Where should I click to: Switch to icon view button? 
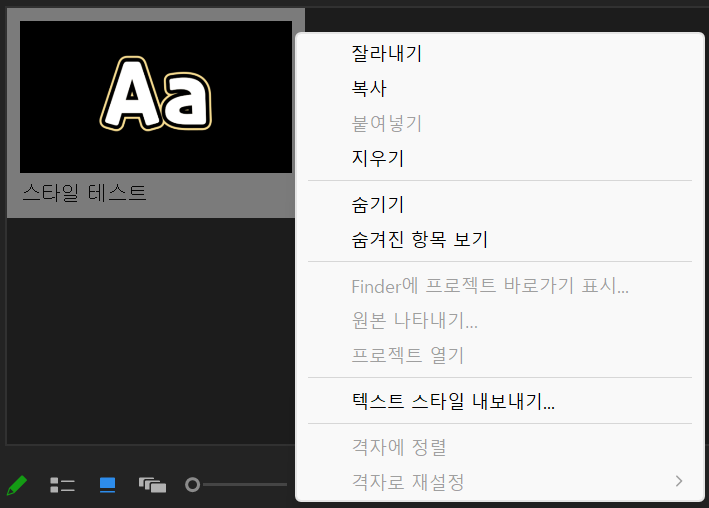click(x=107, y=485)
